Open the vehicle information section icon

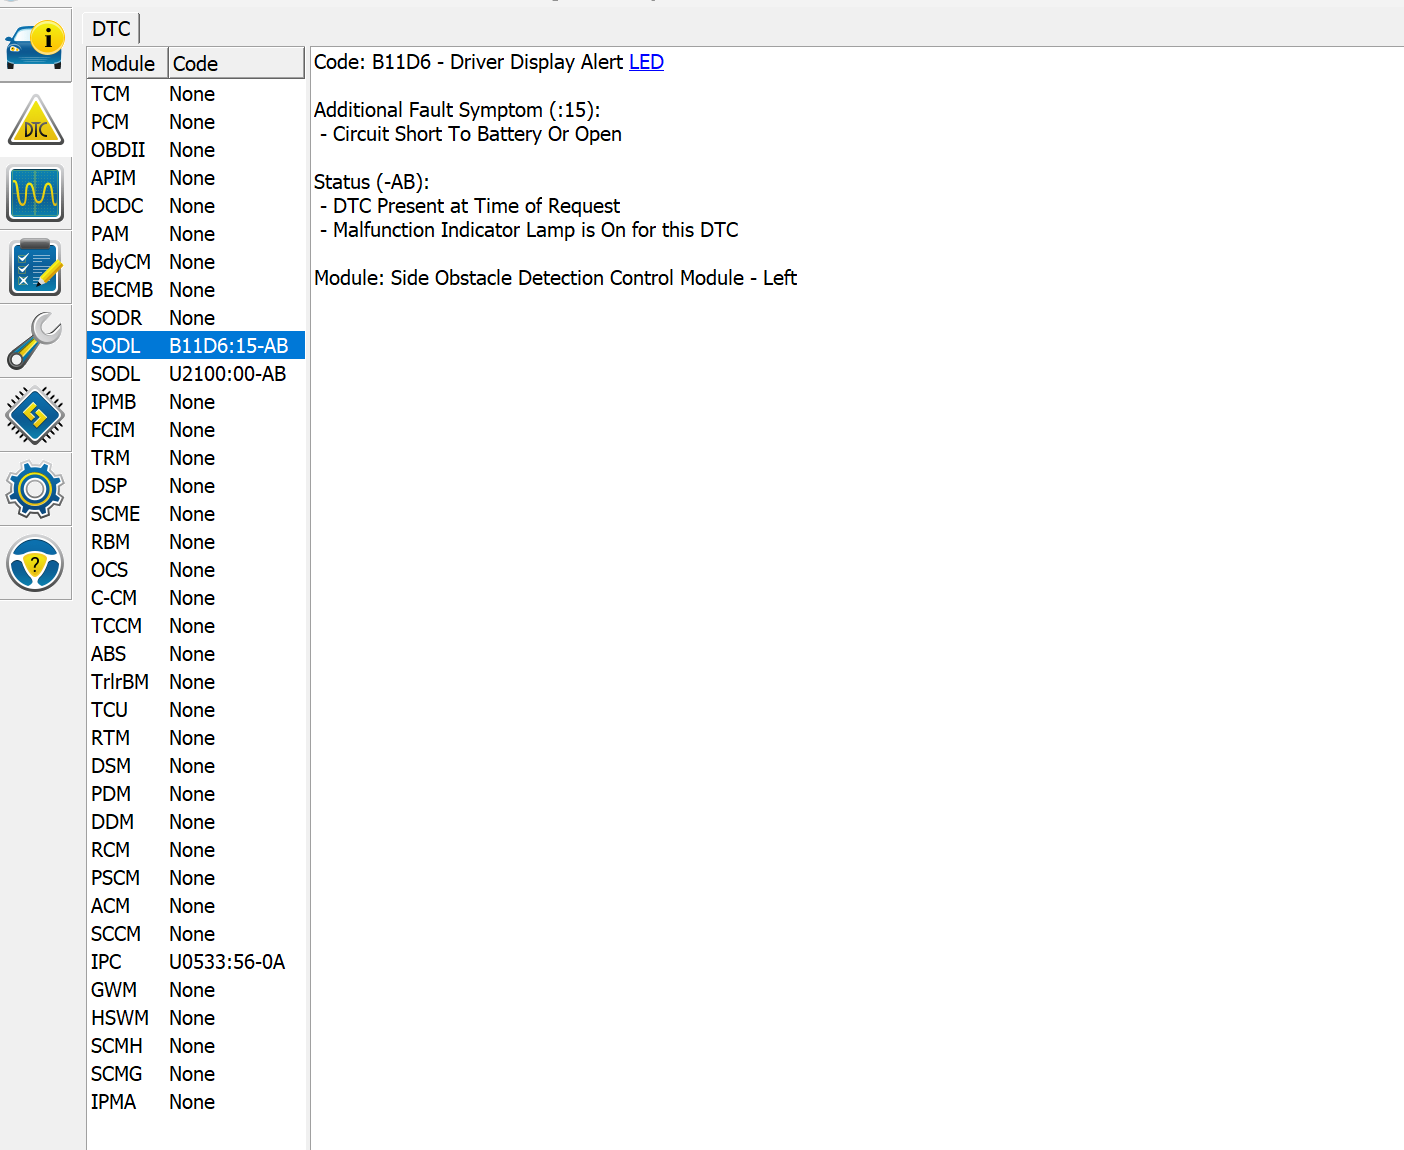click(x=35, y=45)
